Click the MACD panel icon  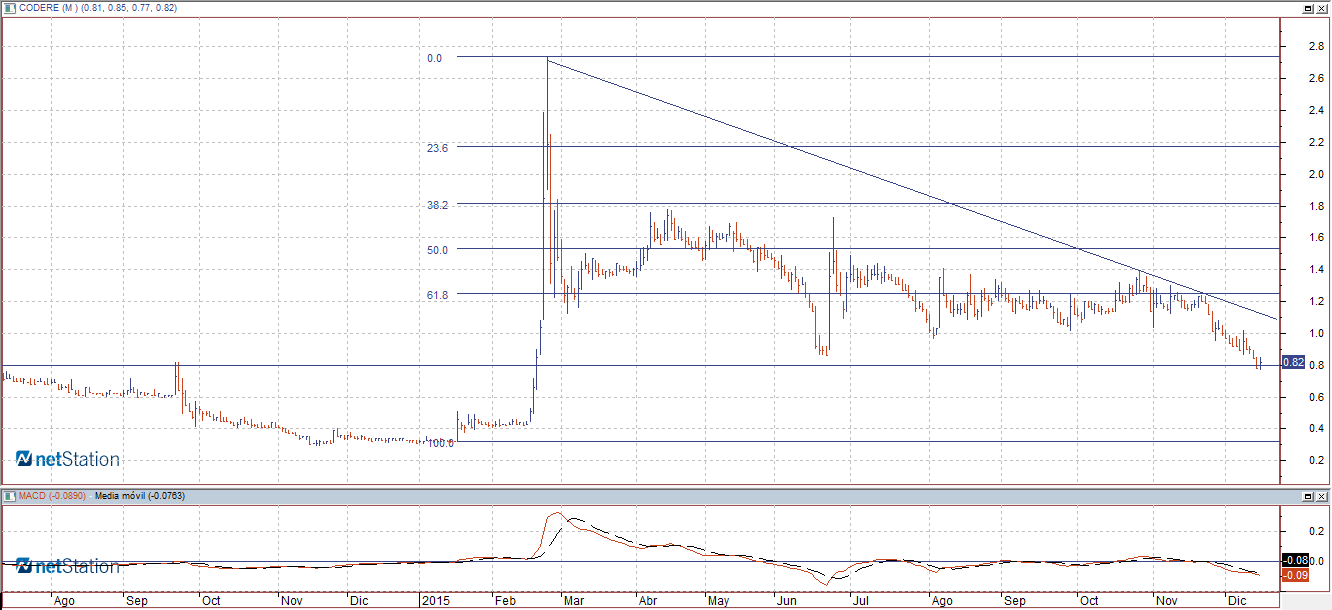tap(8, 496)
